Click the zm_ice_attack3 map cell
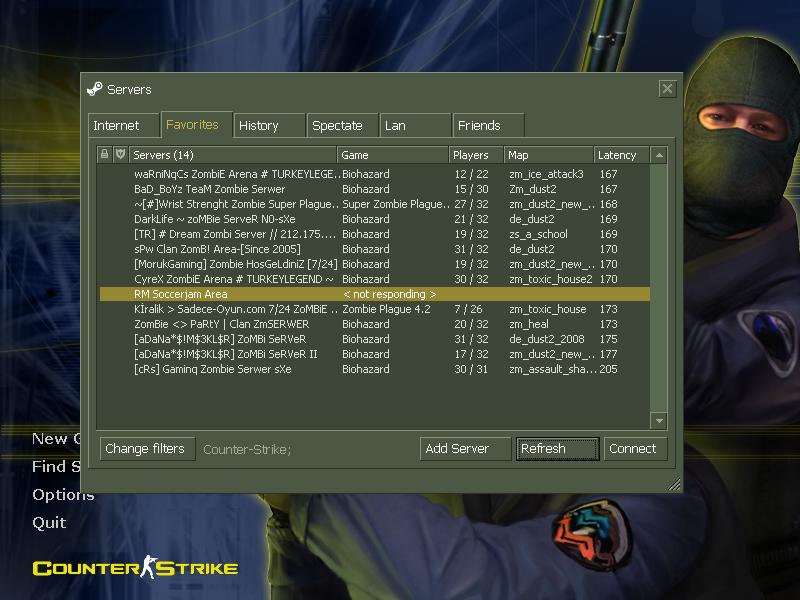The image size is (800, 600). tap(546, 174)
